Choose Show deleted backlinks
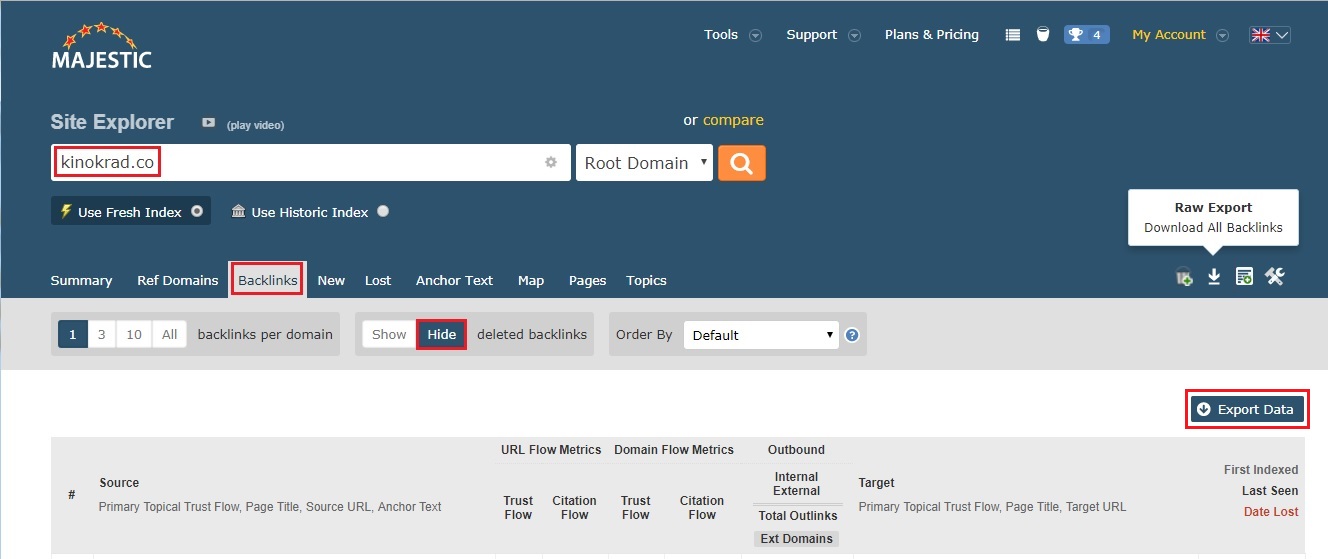 click(x=389, y=334)
